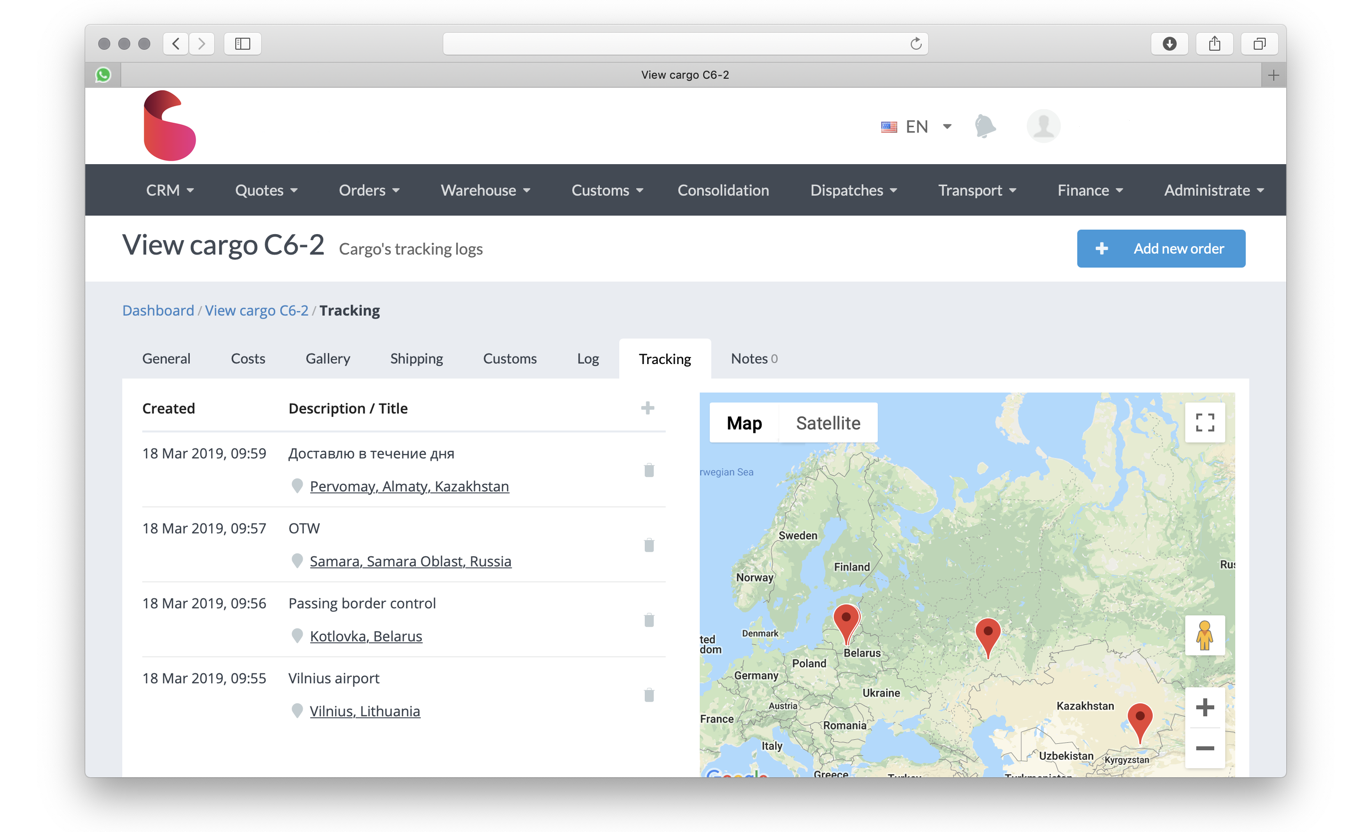Delete the Samara OTW tracking entry
Image resolution: width=1370 pixels, height=832 pixels.
point(649,545)
